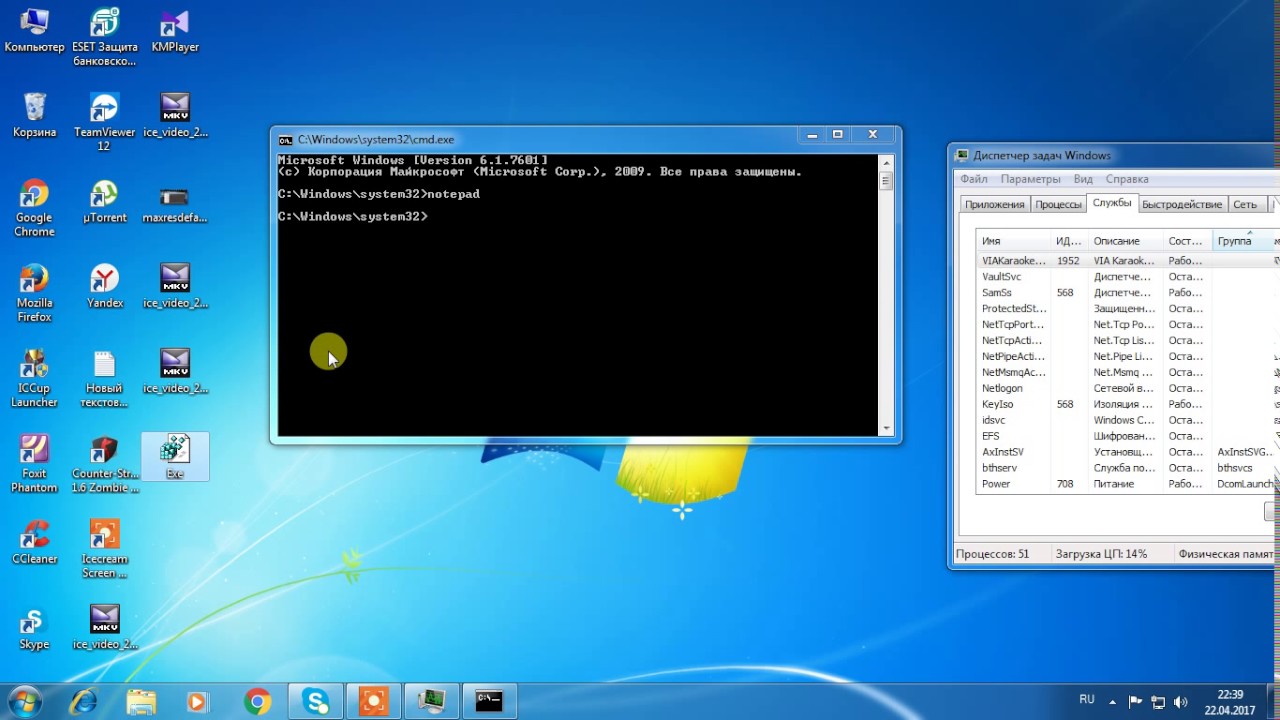This screenshot has height=720, width=1280.
Task: Sort services by the Описание column
Action: pos(1126,241)
